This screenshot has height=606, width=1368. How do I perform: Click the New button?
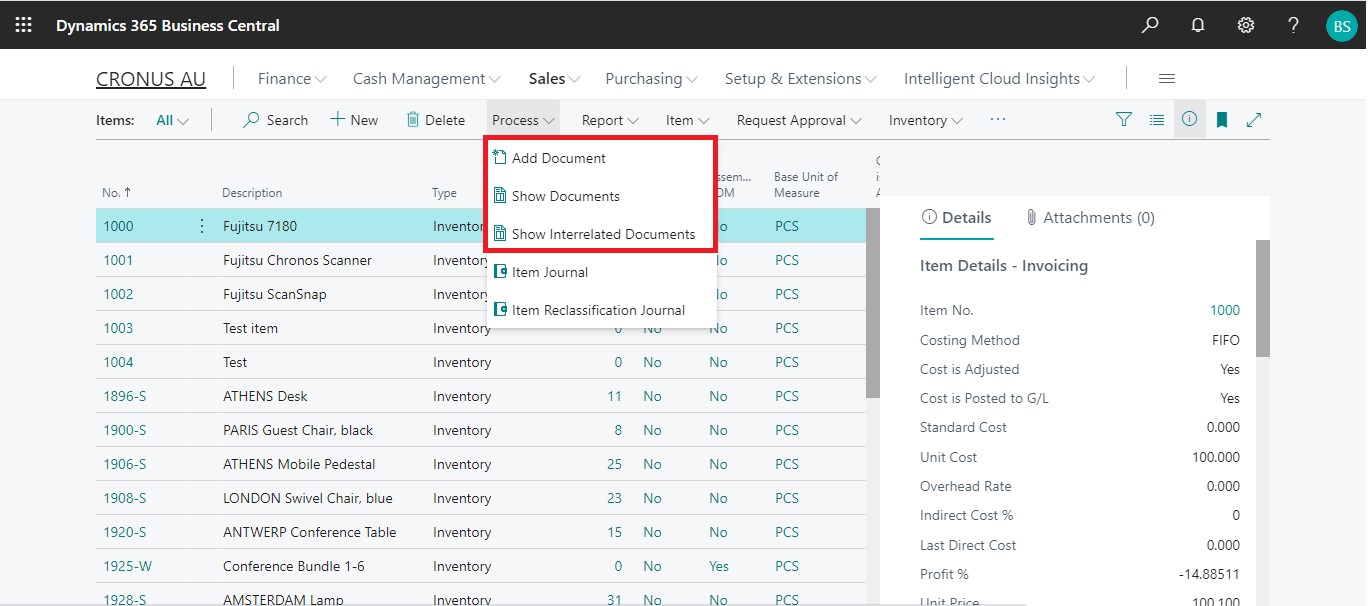[354, 120]
